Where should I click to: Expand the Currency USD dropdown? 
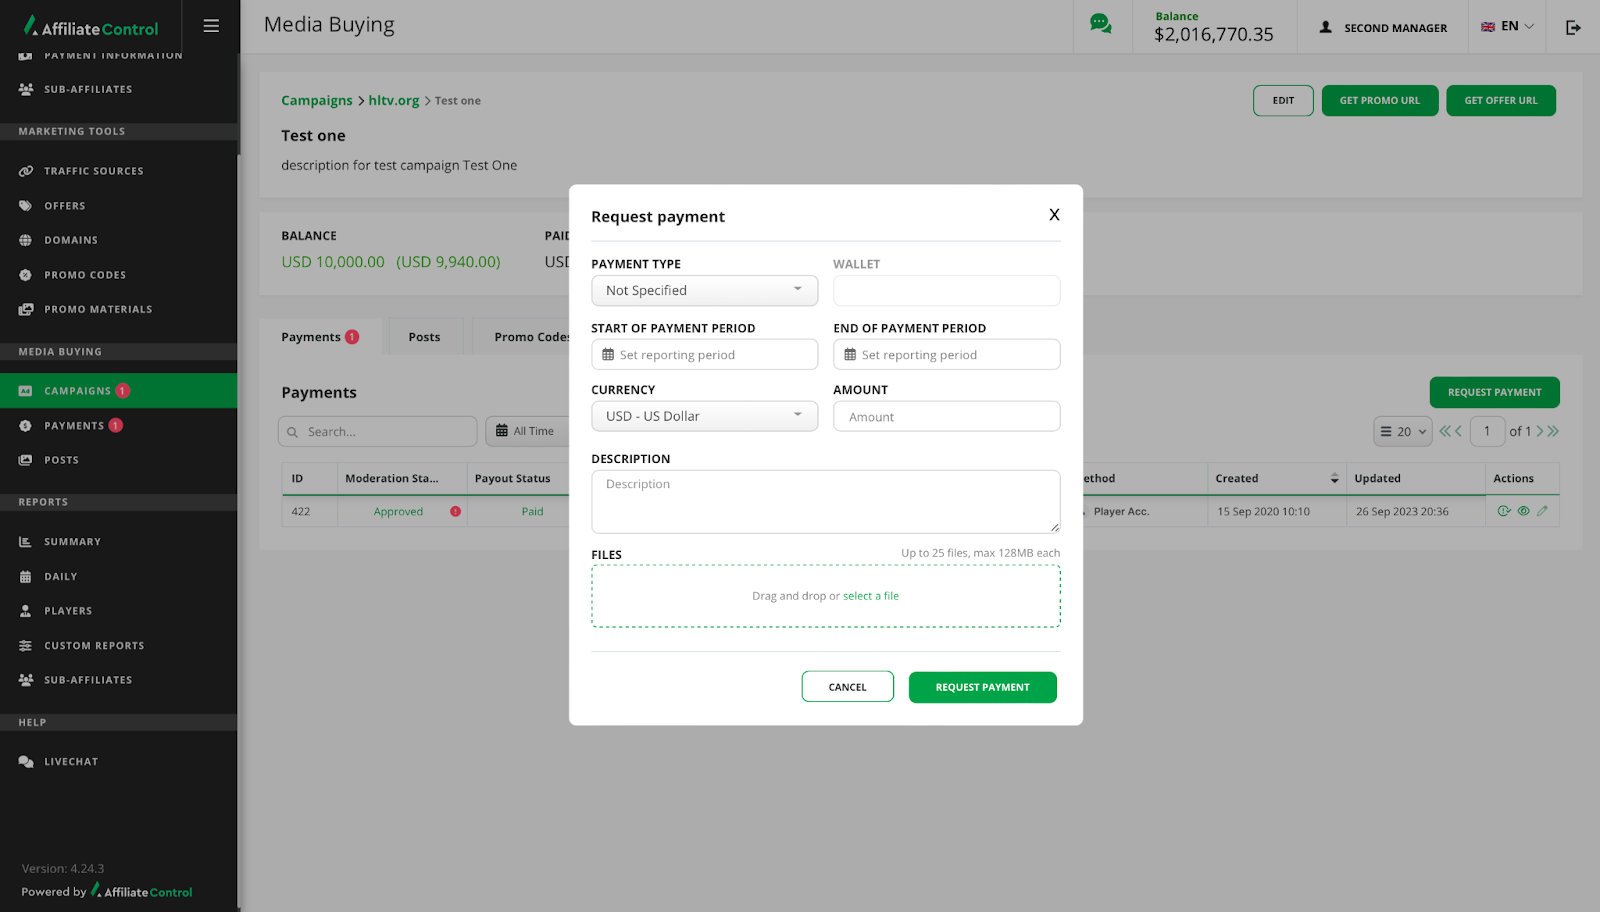pyautogui.click(x=704, y=416)
